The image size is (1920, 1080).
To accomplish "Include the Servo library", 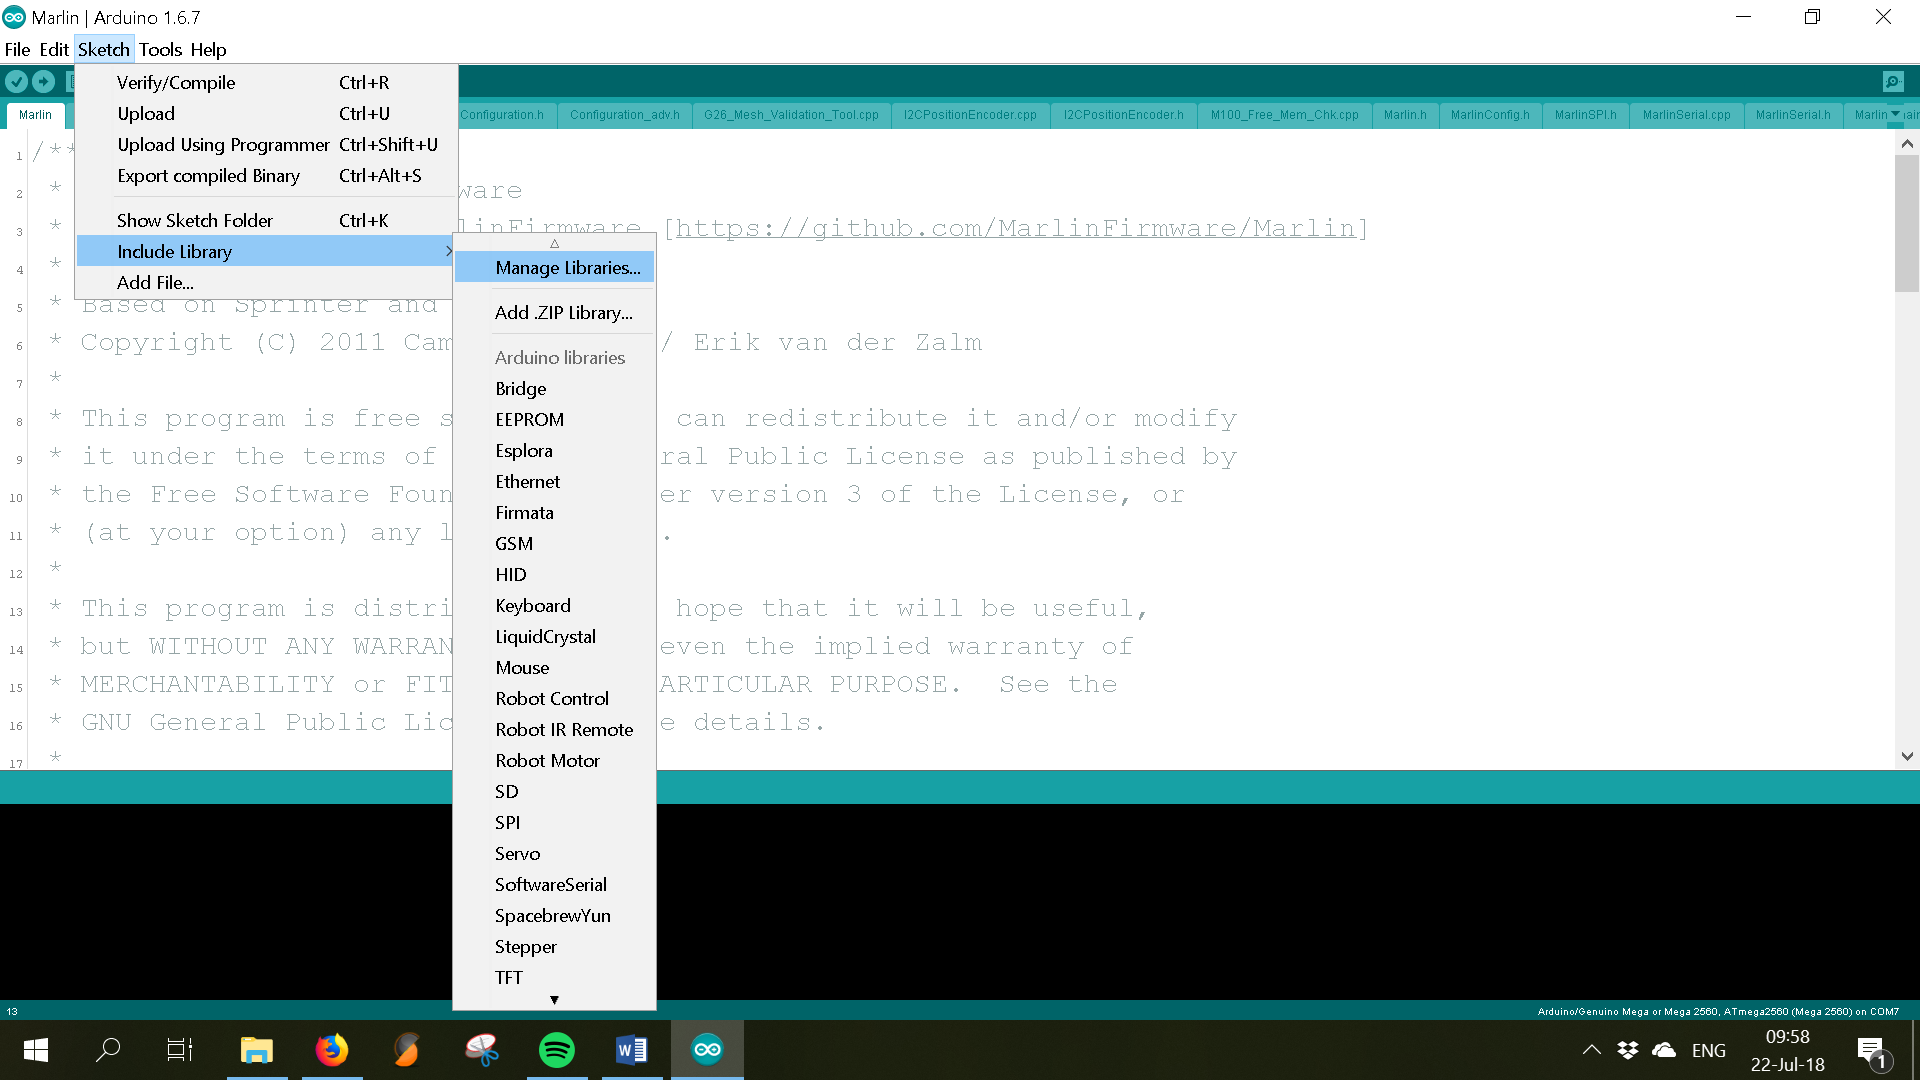I will point(555,854).
